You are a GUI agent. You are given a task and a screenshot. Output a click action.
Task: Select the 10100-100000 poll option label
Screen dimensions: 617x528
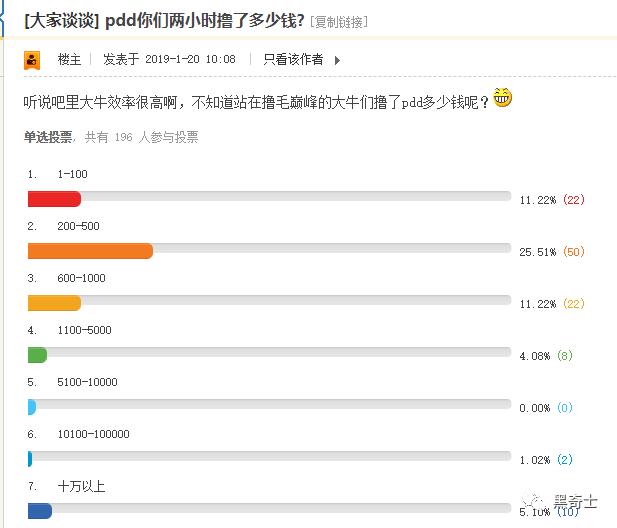click(x=93, y=435)
